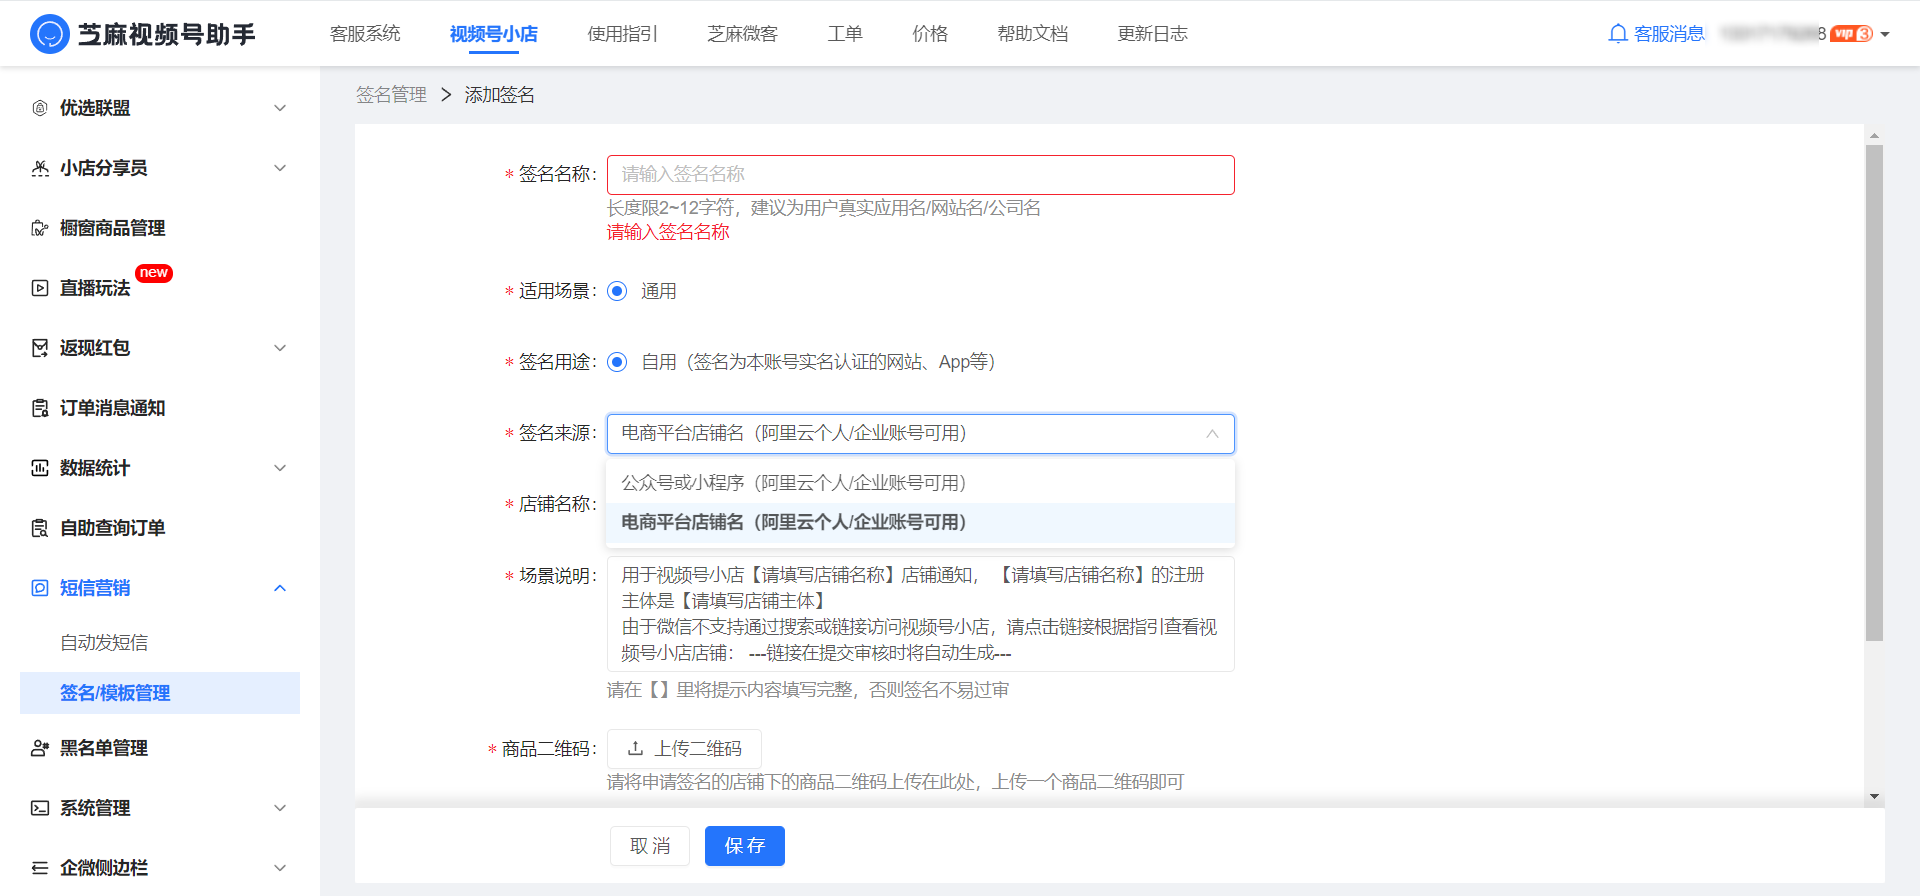Image resolution: width=1920 pixels, height=896 pixels.
Task: Click the 优选联盟 sidebar icon
Action: coord(40,108)
